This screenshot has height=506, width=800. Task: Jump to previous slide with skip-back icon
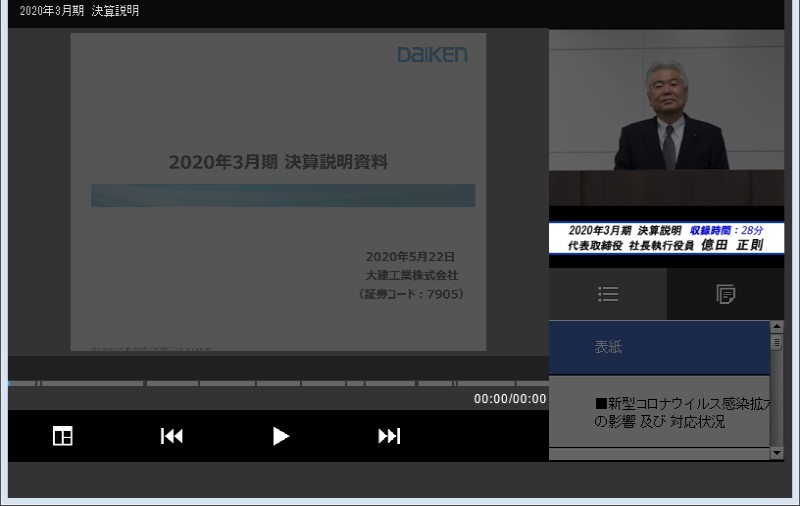(171, 436)
